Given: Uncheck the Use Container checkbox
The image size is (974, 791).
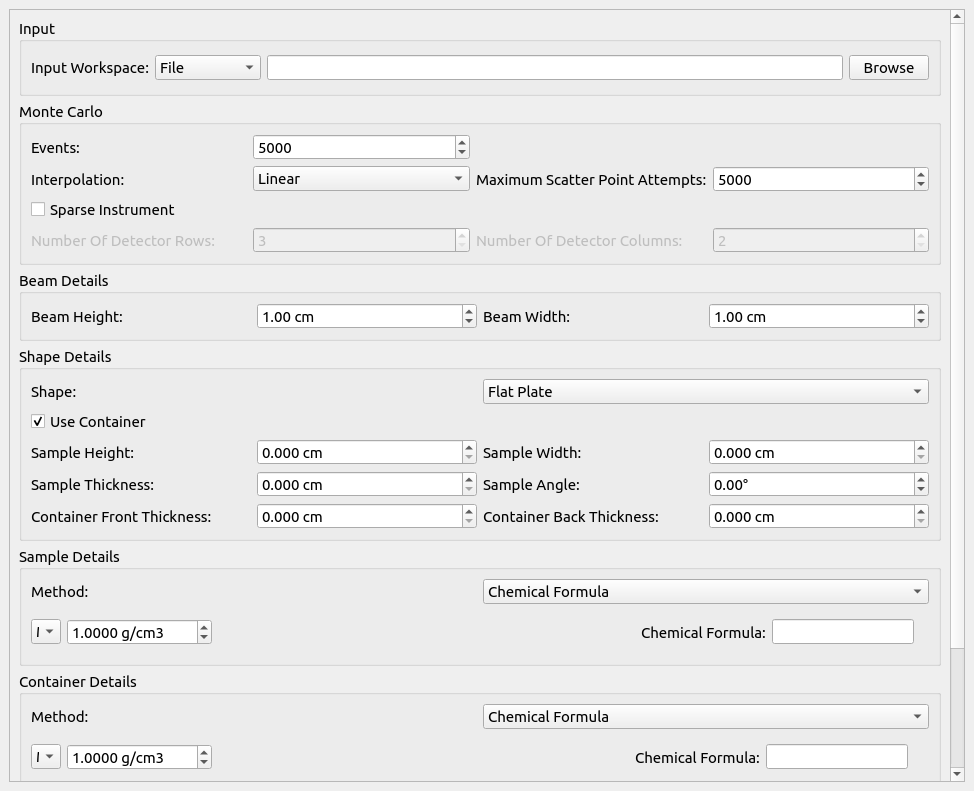Looking at the screenshot, I should [x=38, y=422].
